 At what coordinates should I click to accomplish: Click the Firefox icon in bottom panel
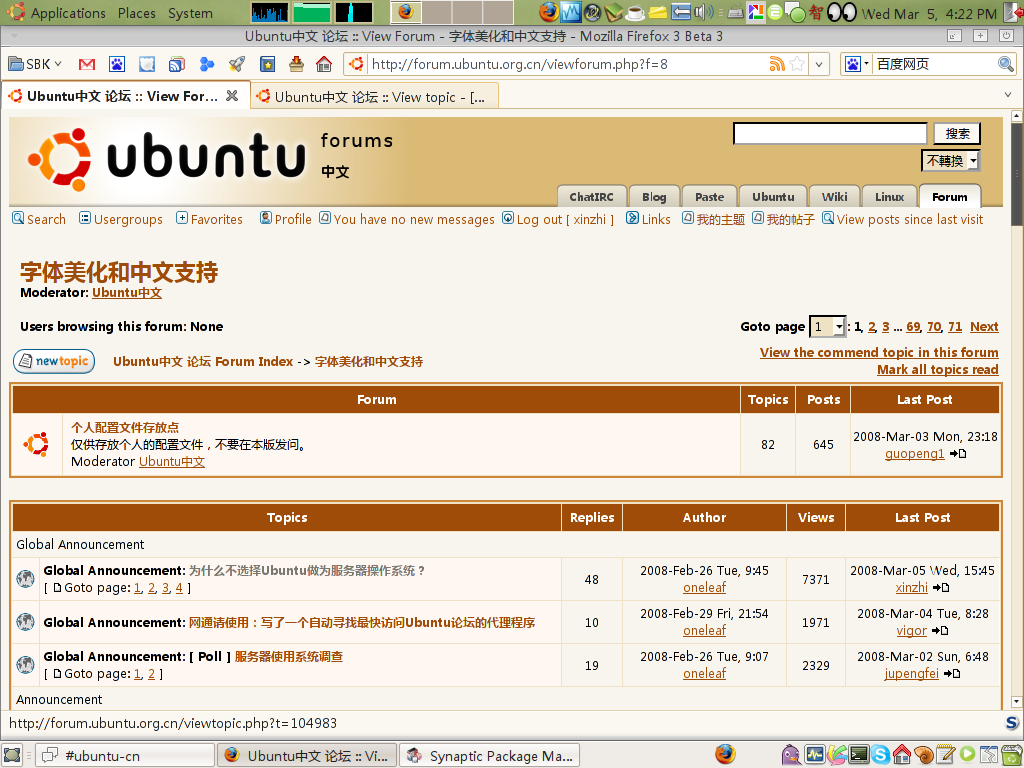coord(725,754)
